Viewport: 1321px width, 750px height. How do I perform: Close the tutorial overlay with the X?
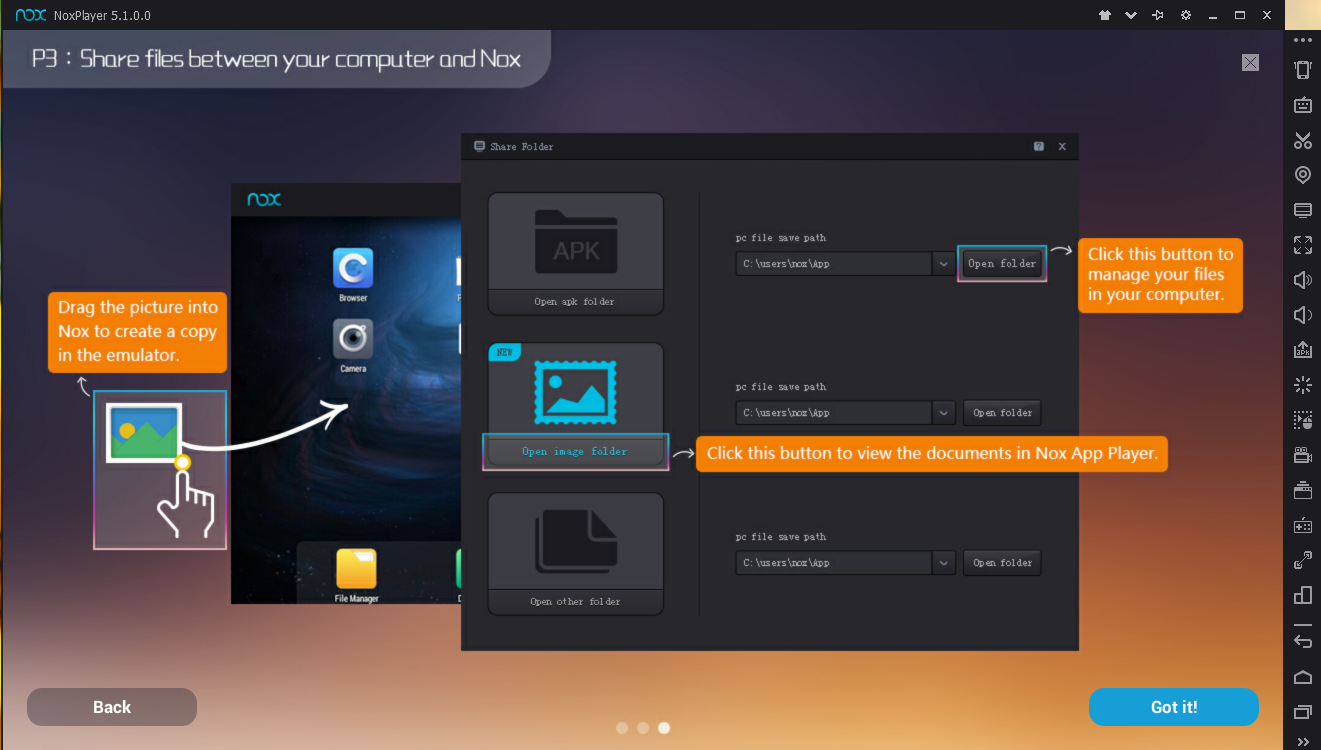point(1250,62)
